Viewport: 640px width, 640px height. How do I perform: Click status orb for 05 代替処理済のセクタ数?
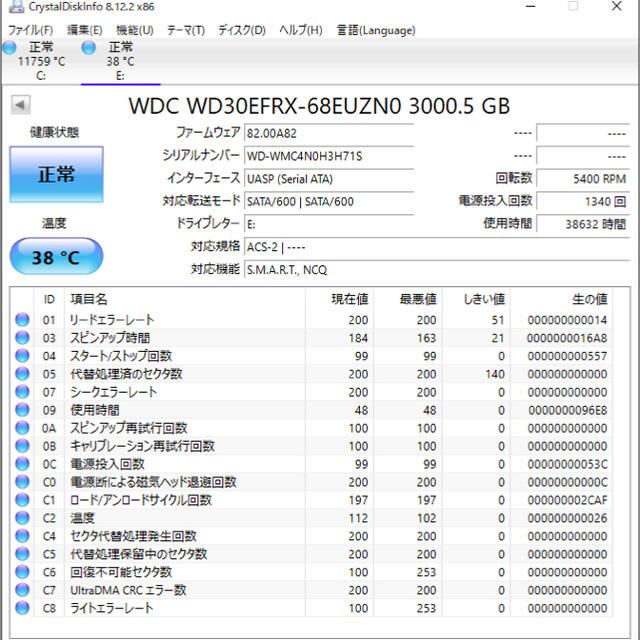[x=22, y=373]
